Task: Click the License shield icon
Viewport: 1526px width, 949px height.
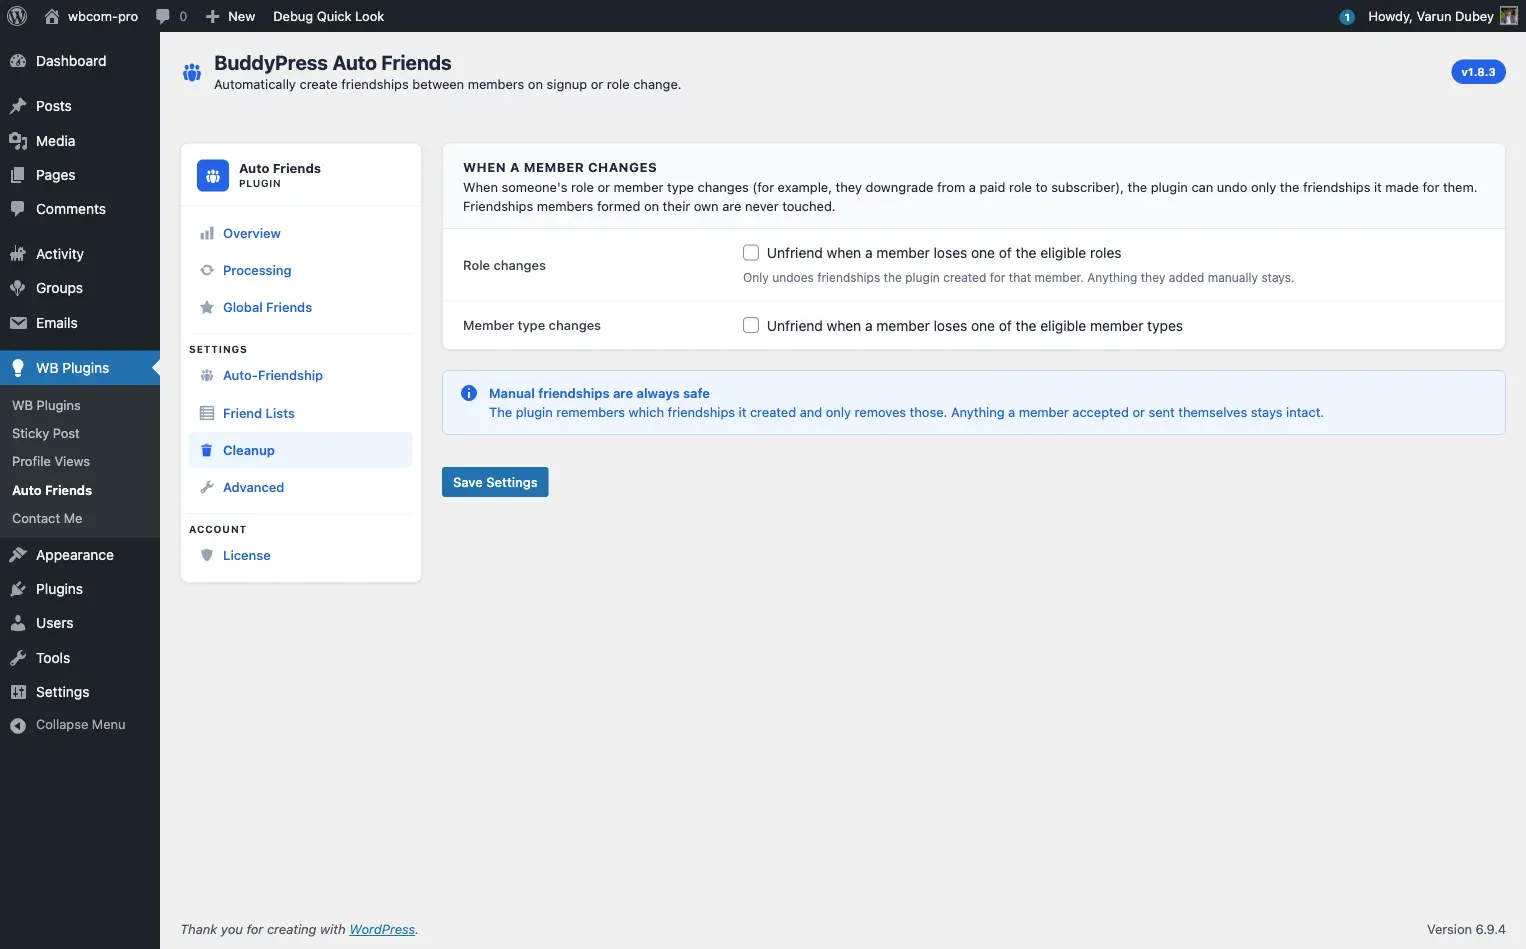Action: click(207, 555)
